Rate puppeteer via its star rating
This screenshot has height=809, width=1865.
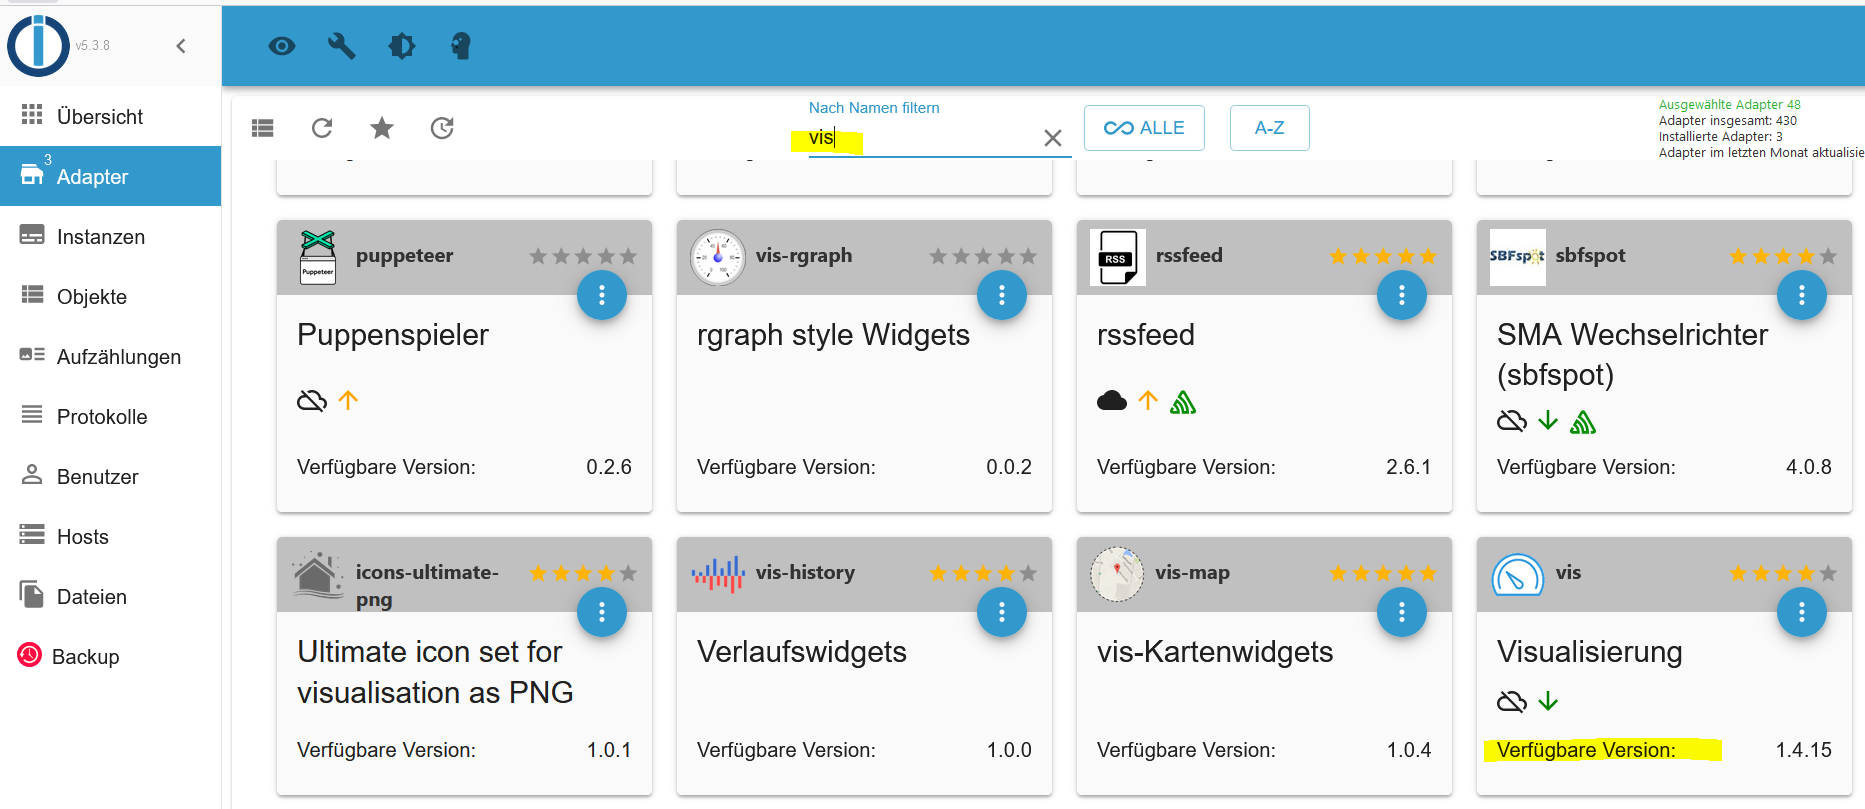(583, 256)
